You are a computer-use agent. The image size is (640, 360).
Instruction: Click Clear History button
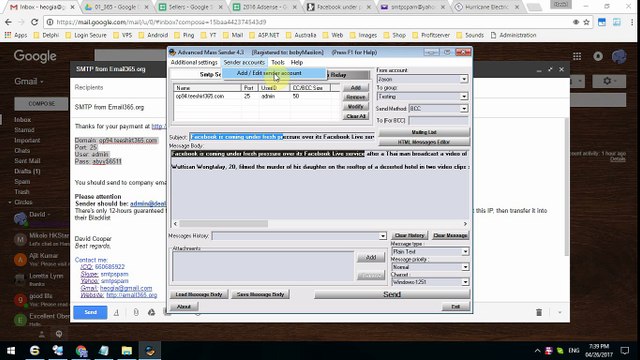coord(409,236)
